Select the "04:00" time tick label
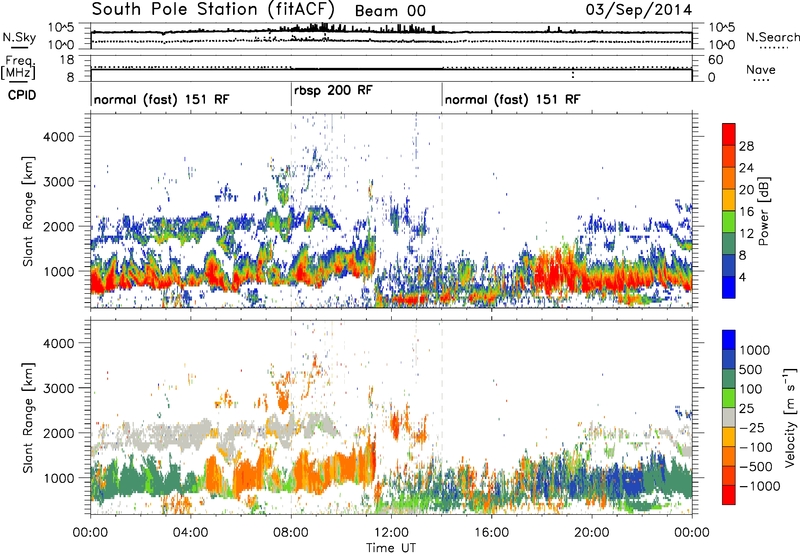The width and height of the screenshot is (800, 554). [190, 533]
